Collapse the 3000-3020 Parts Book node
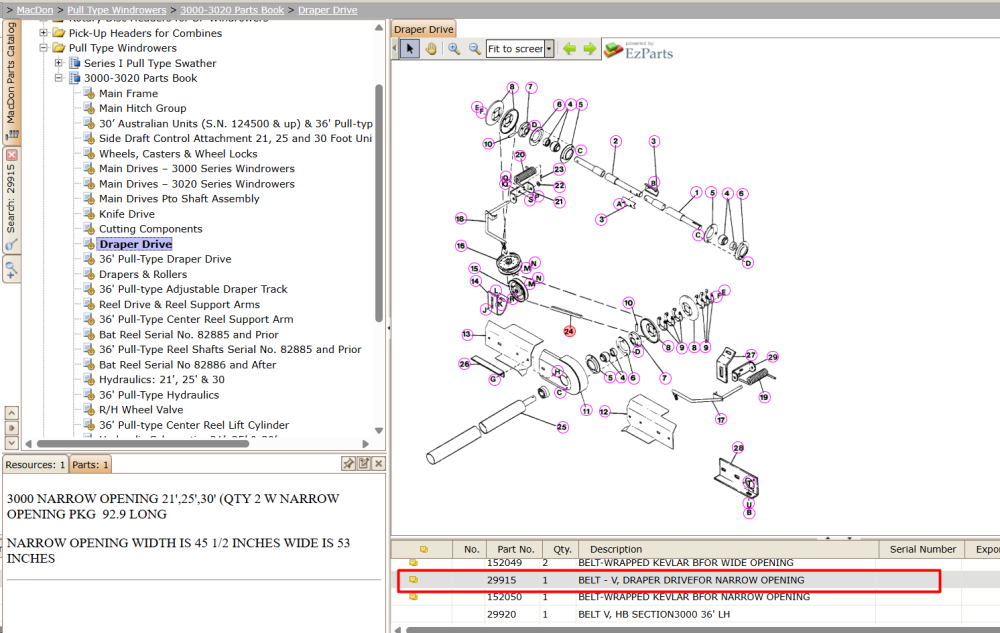Image resolution: width=1000 pixels, height=633 pixels. point(59,78)
